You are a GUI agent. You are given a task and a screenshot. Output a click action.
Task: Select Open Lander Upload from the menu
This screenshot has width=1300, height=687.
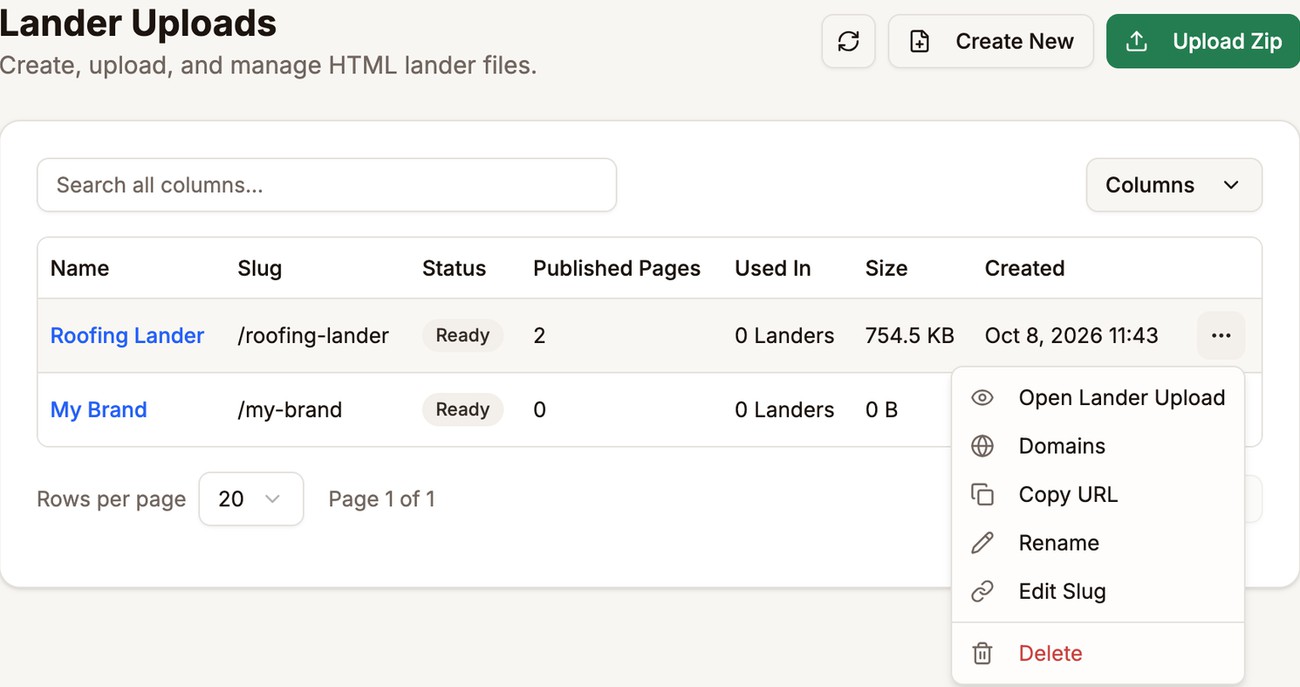1098,398
